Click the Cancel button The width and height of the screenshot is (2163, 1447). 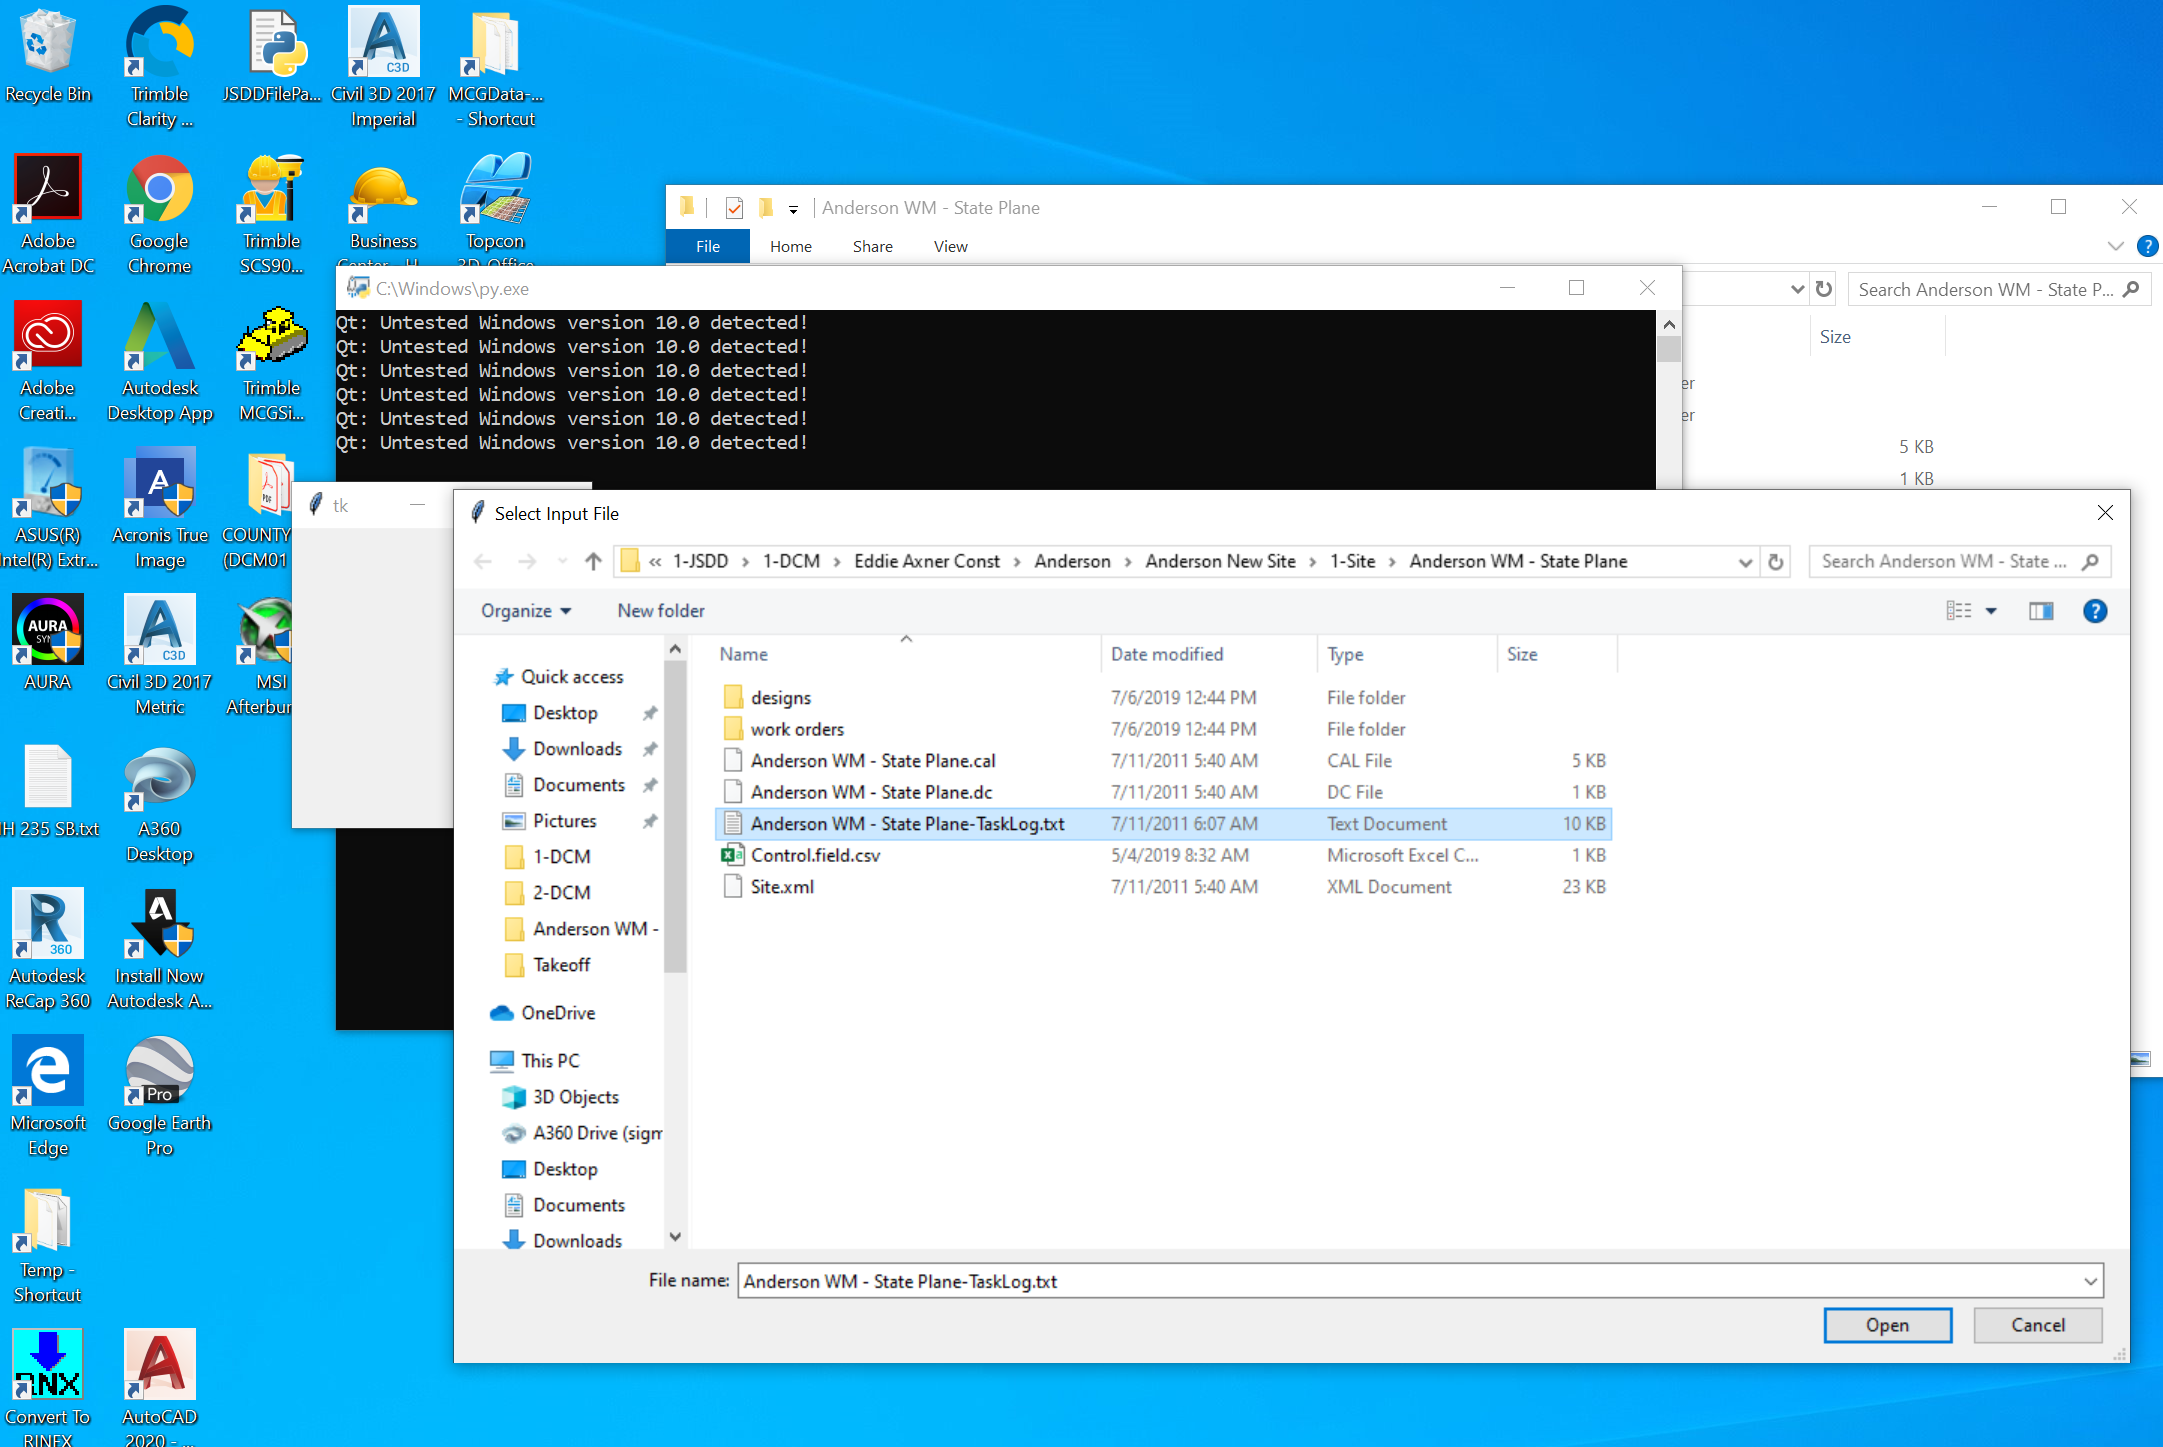(2037, 1325)
